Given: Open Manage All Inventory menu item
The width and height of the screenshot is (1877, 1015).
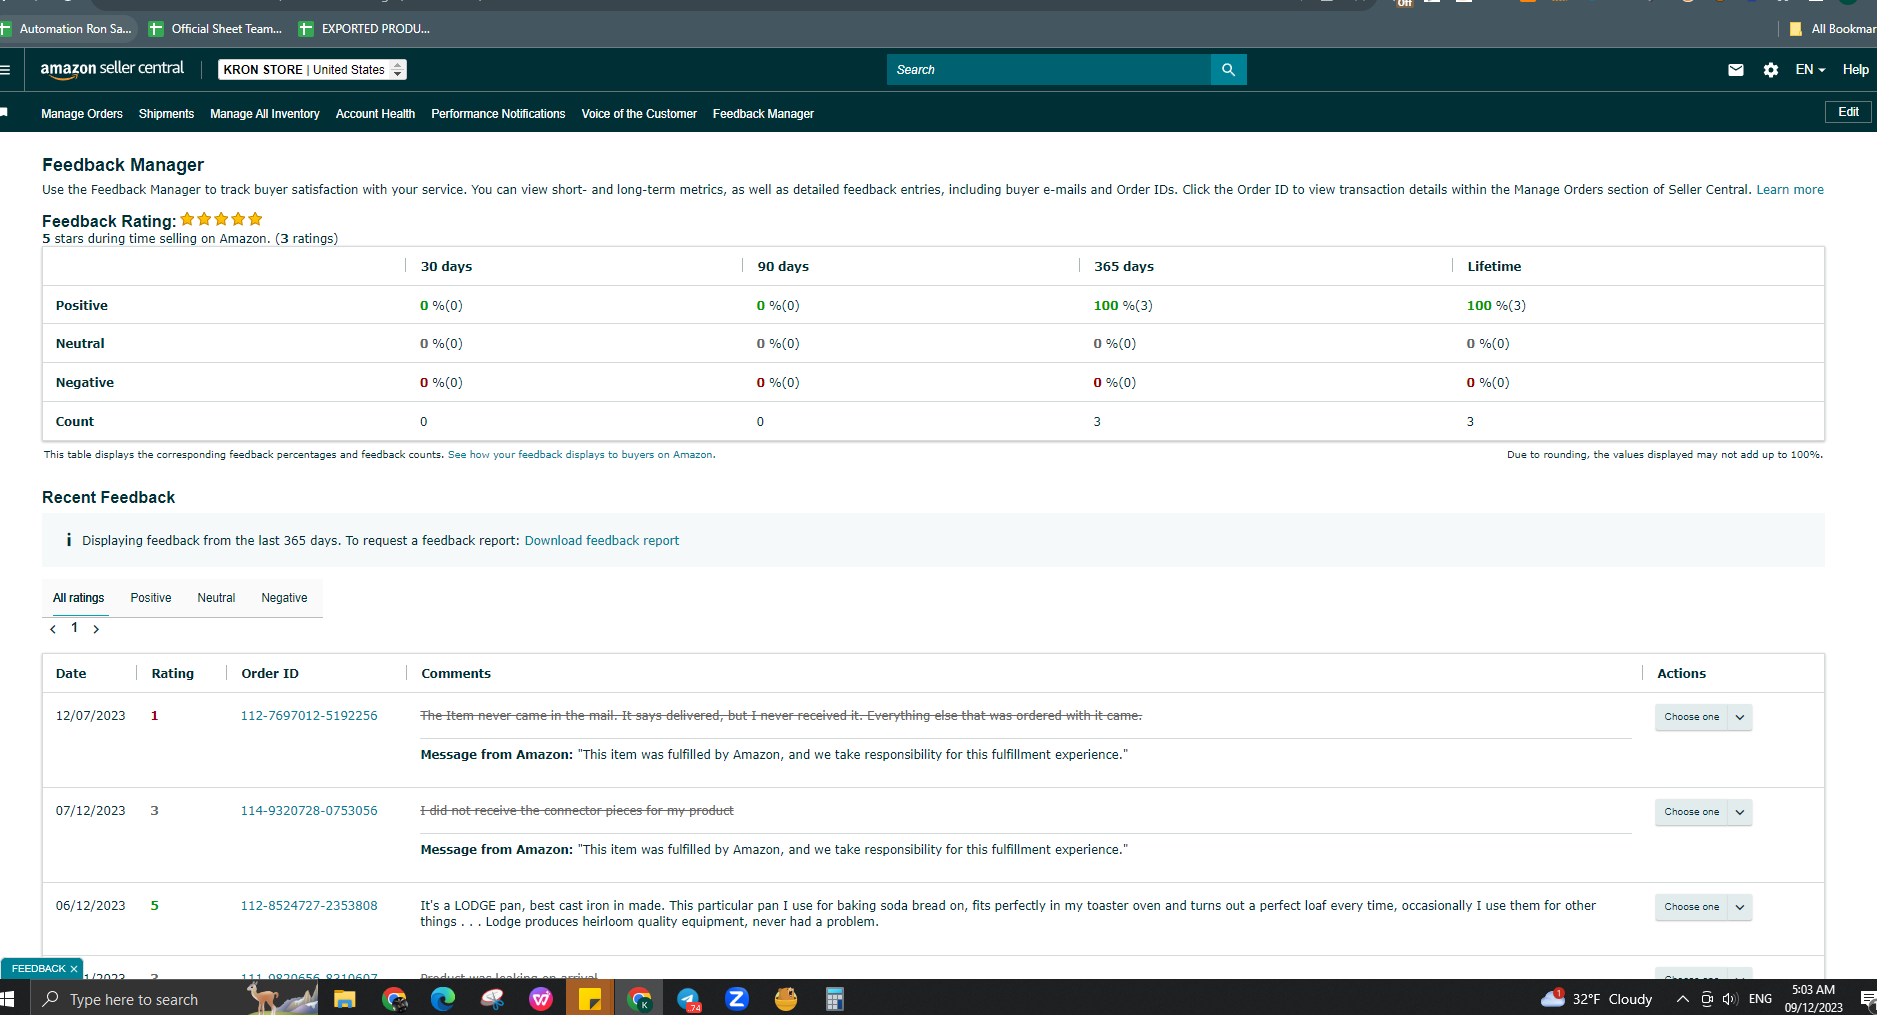Looking at the screenshot, I should (265, 114).
